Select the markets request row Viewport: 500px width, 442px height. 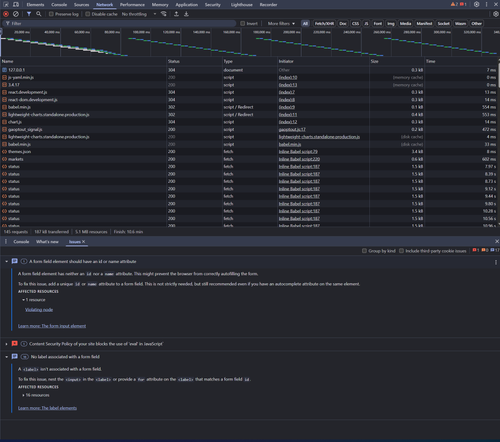click(x=249, y=159)
